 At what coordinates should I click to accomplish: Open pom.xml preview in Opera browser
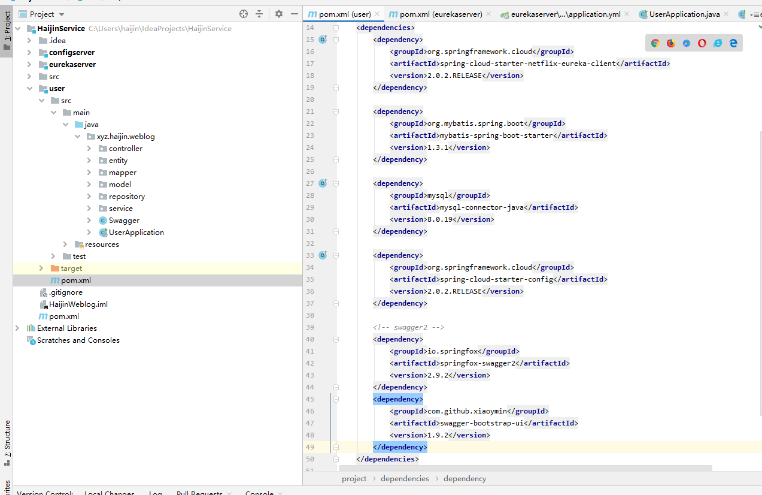point(702,43)
